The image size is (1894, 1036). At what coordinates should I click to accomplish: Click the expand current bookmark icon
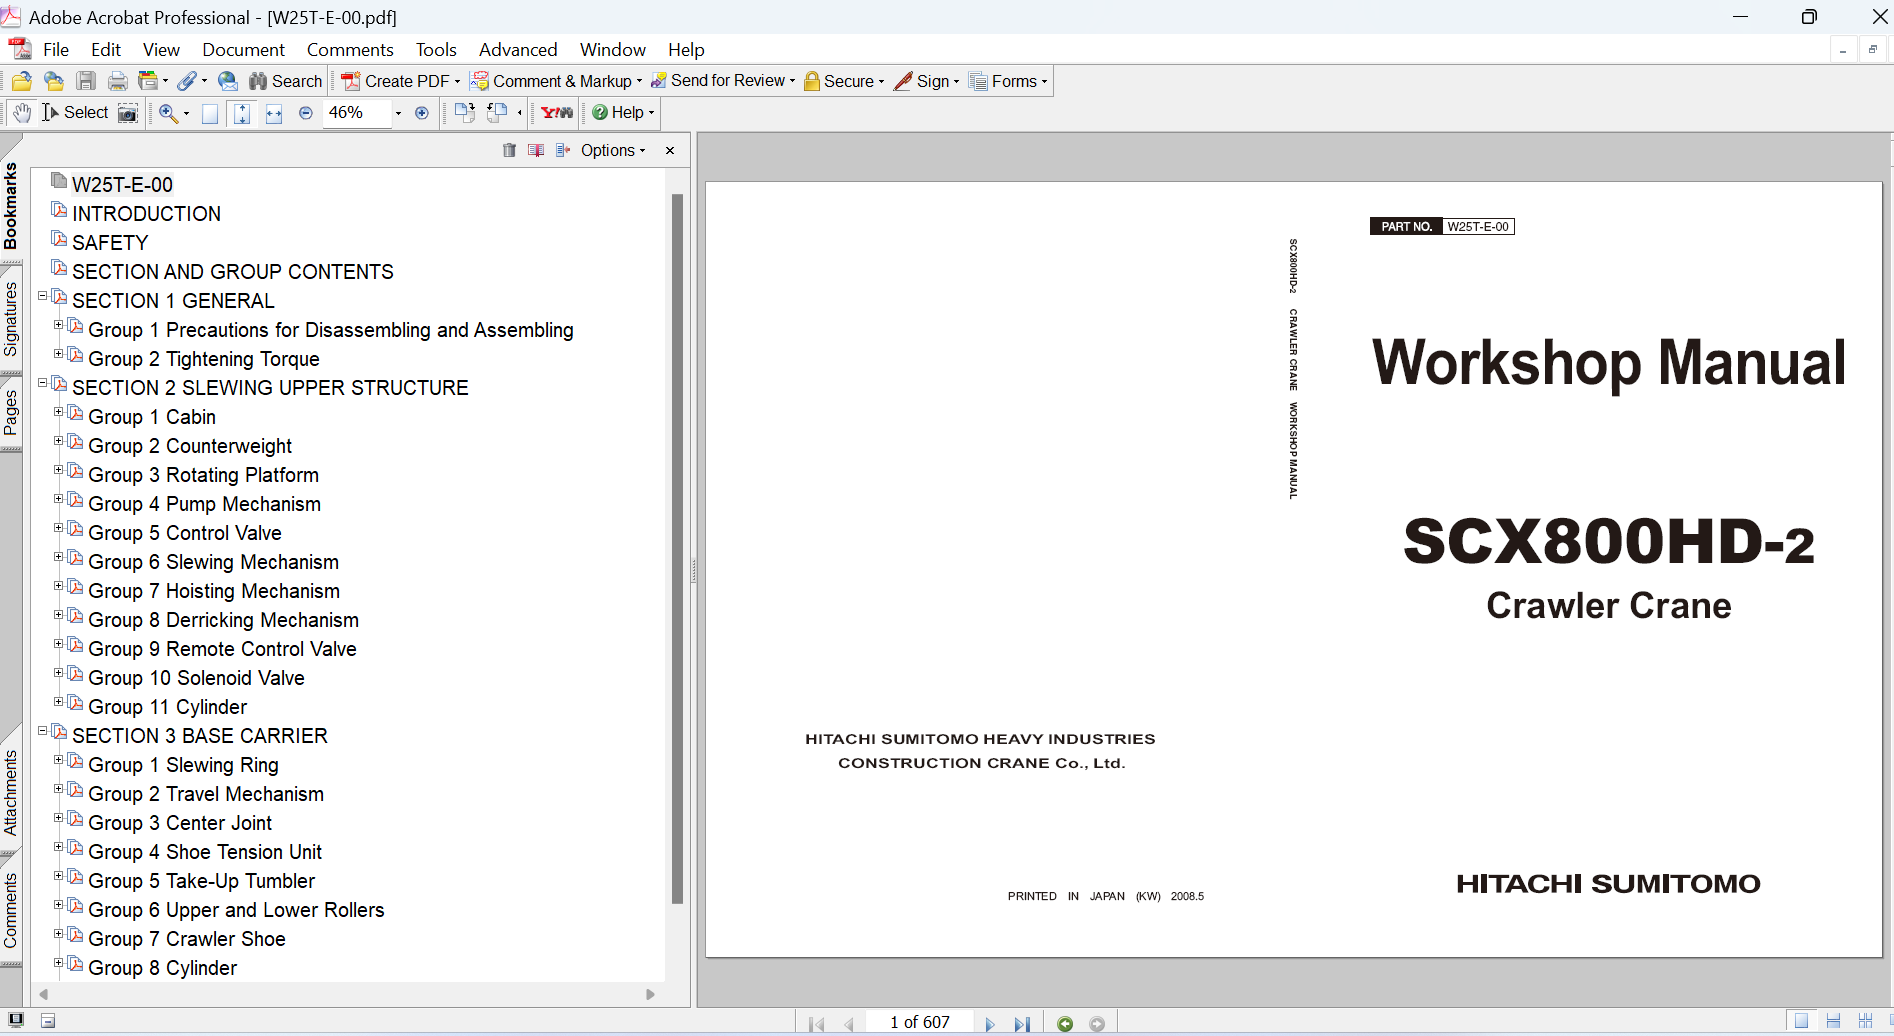(x=562, y=150)
